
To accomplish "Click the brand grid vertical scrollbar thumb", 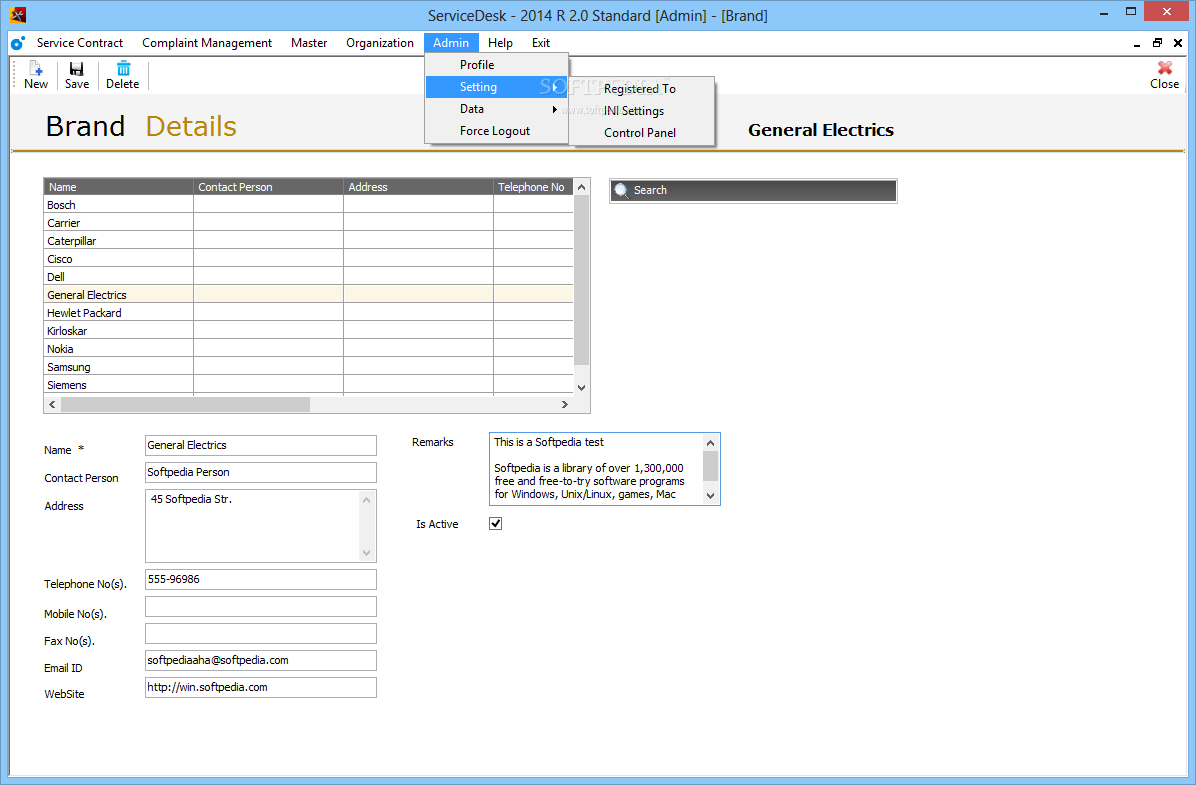I will pos(581,280).
